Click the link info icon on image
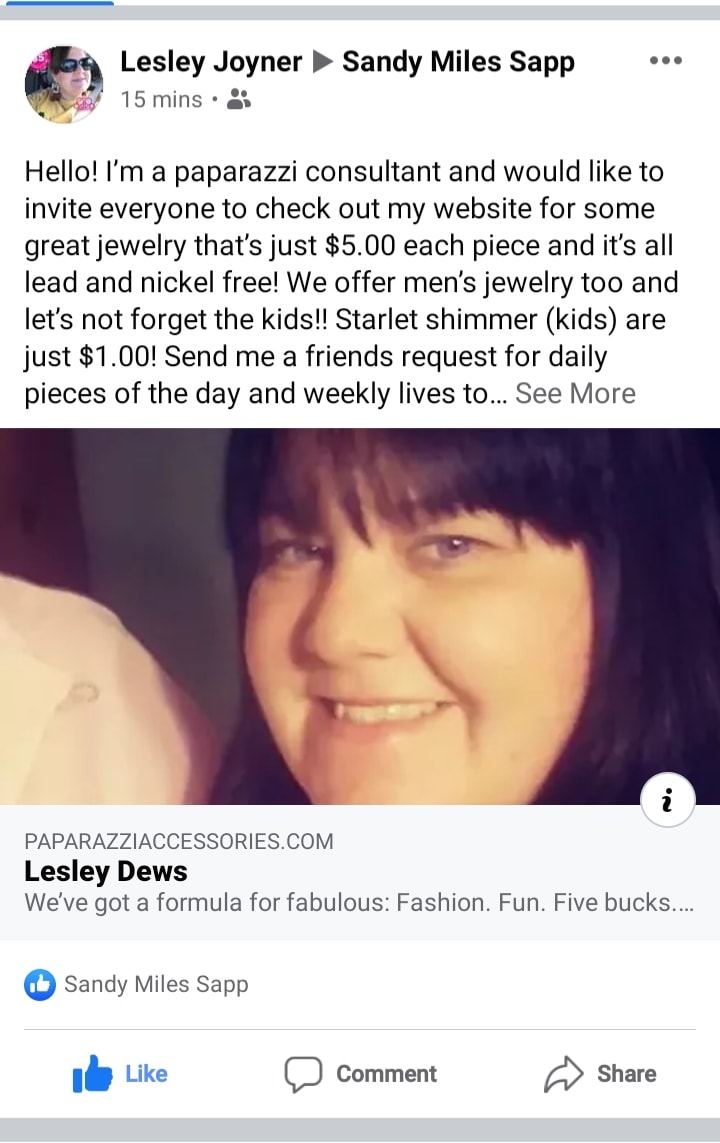The width and height of the screenshot is (720, 1143). coord(667,800)
